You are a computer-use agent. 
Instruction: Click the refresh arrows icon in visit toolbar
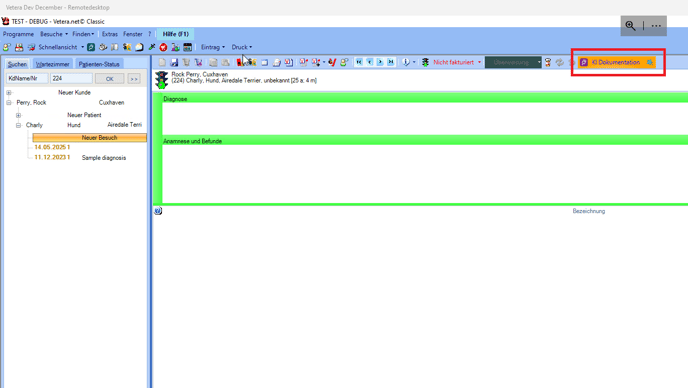(559, 62)
